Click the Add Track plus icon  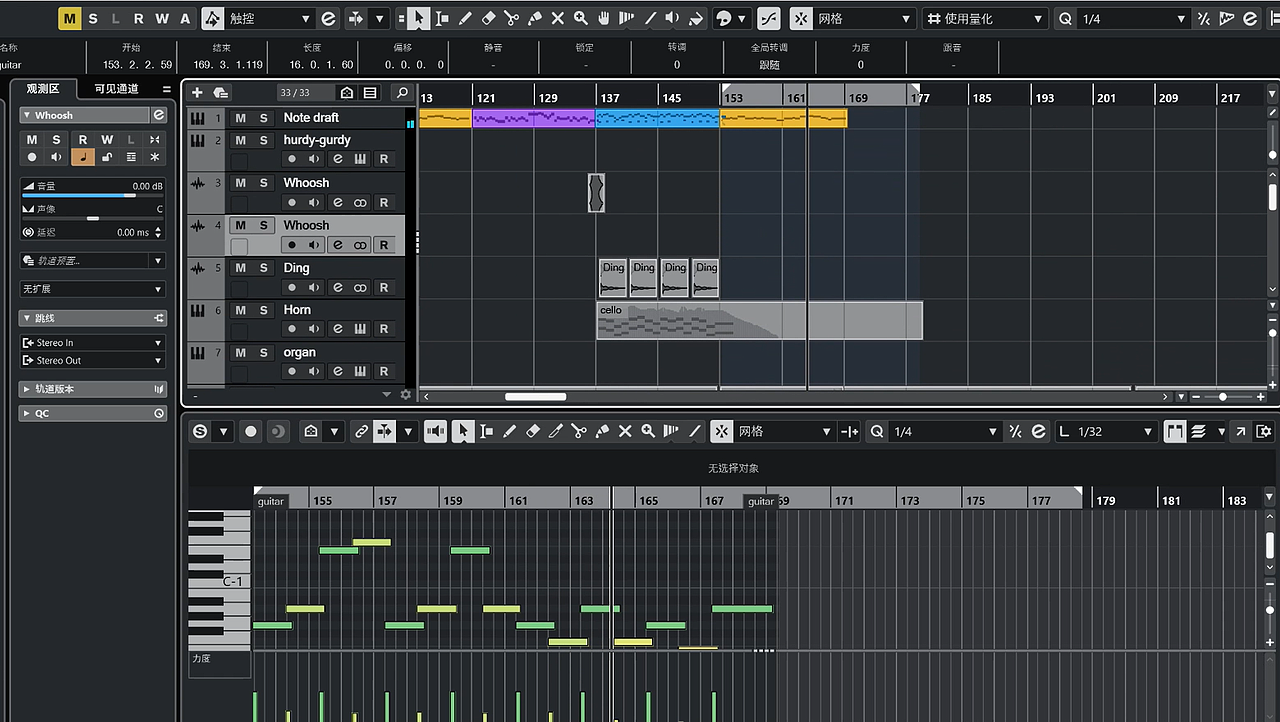point(197,93)
